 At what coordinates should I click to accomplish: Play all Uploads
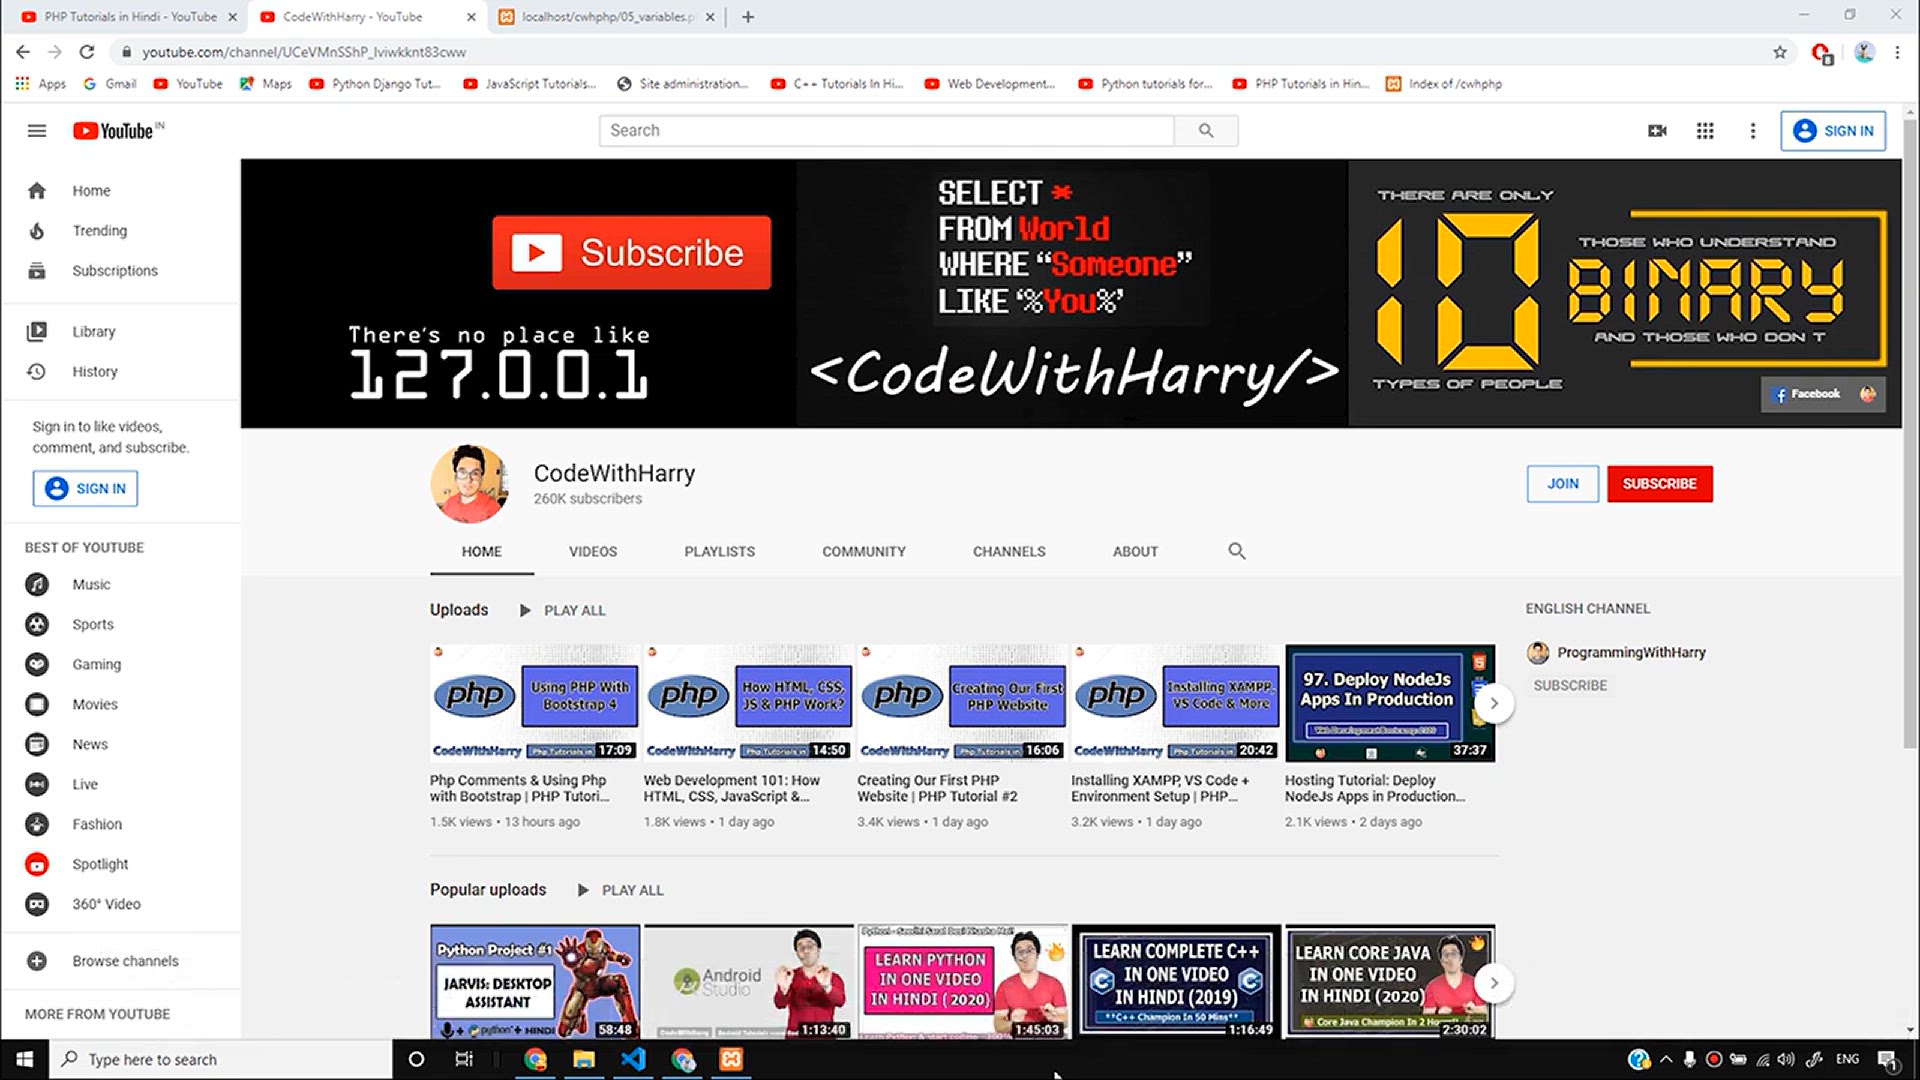pyautogui.click(x=563, y=611)
